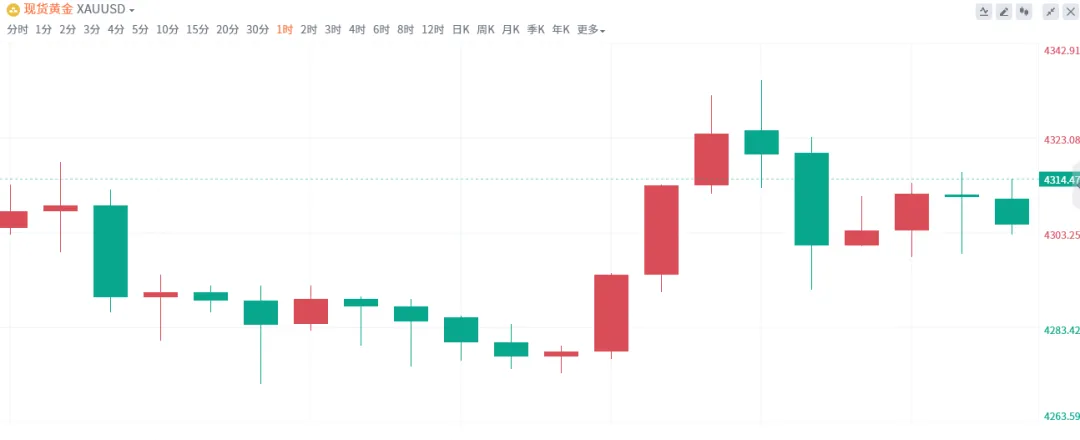Screen dimensions: 1080x440
Task: Select the pencil drawing tool
Action: click(x=1004, y=11)
